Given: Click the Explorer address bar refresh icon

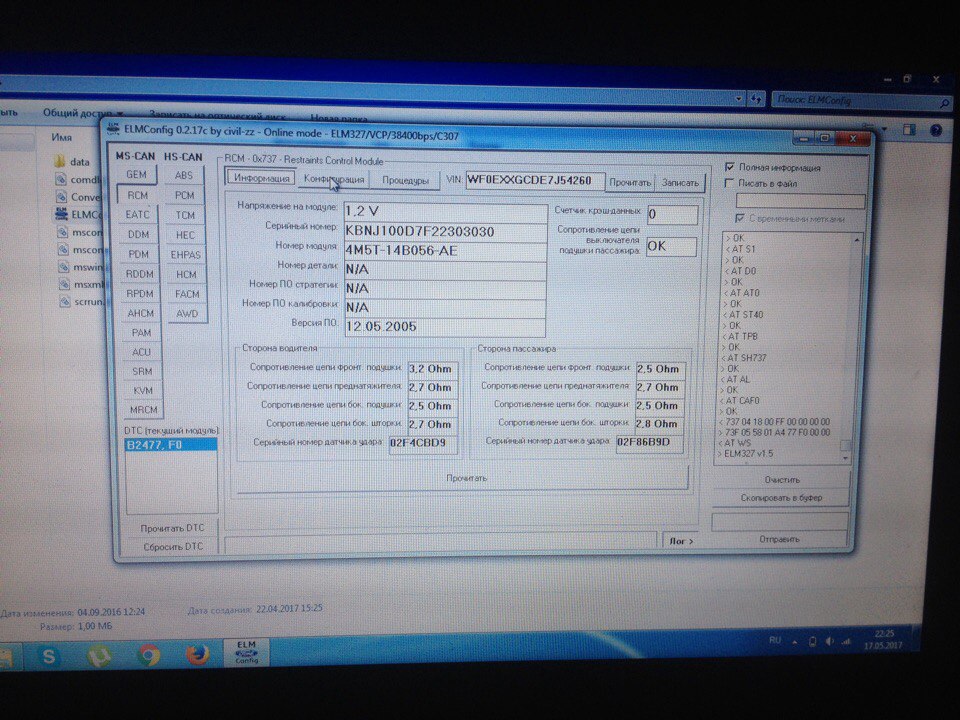Looking at the screenshot, I should click(x=756, y=99).
